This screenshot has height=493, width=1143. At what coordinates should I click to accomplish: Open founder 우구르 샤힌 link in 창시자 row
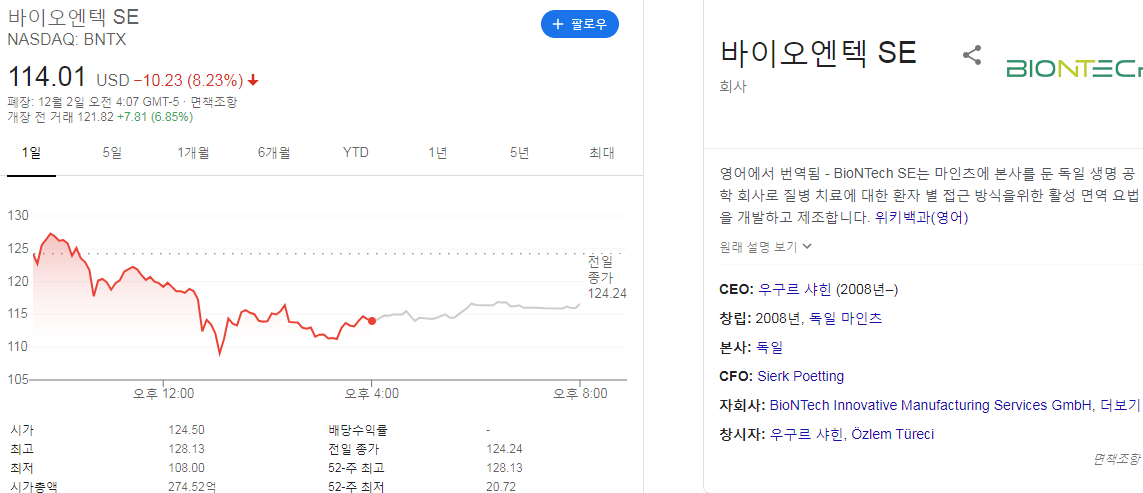[805, 435]
